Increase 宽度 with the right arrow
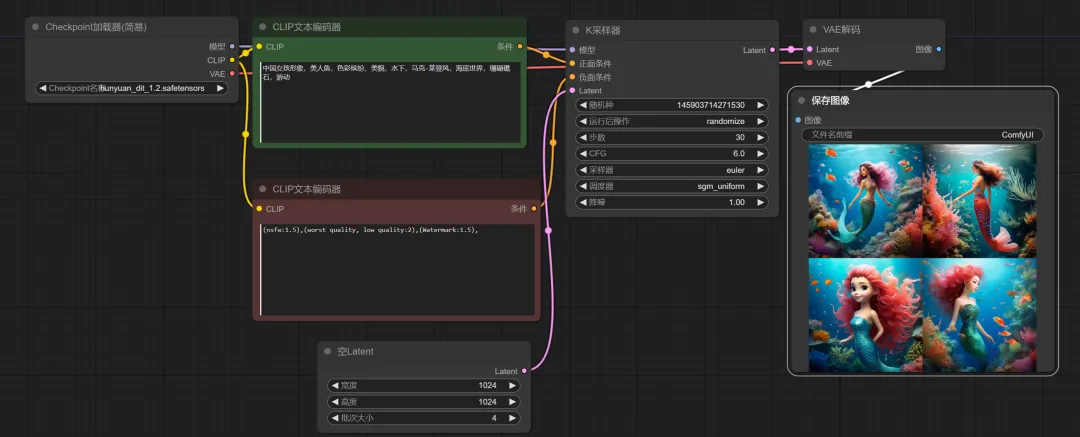Screen dimensions: 1080x437 tap(512, 385)
